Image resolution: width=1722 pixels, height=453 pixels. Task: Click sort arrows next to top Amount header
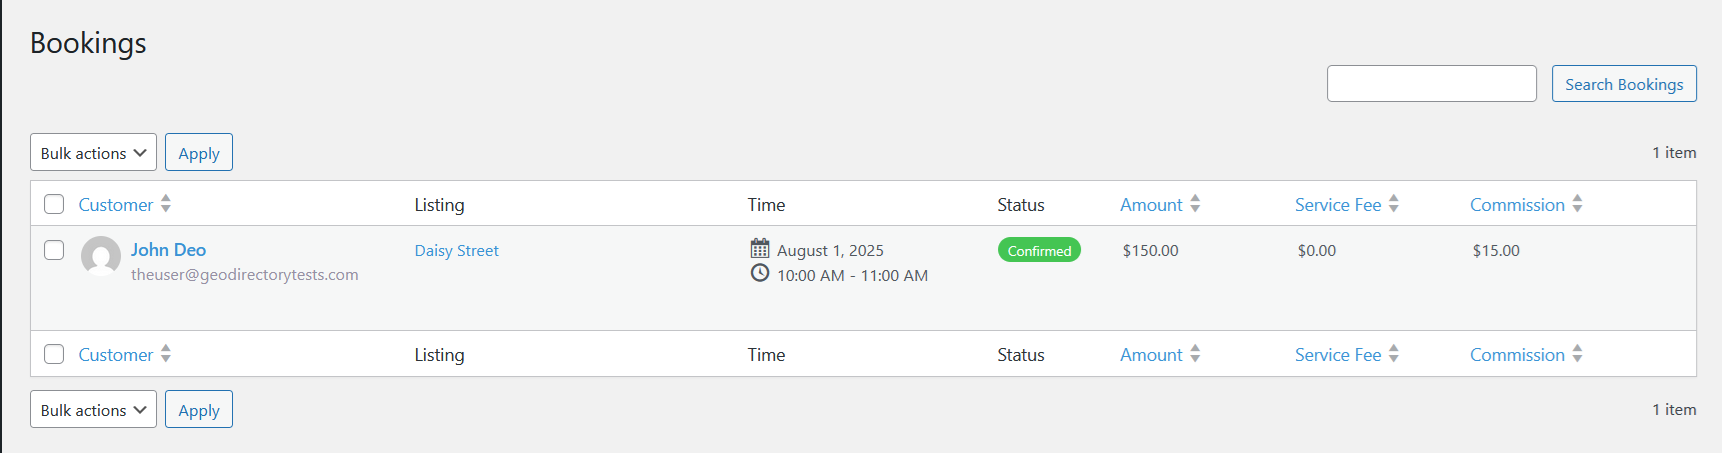(1195, 204)
